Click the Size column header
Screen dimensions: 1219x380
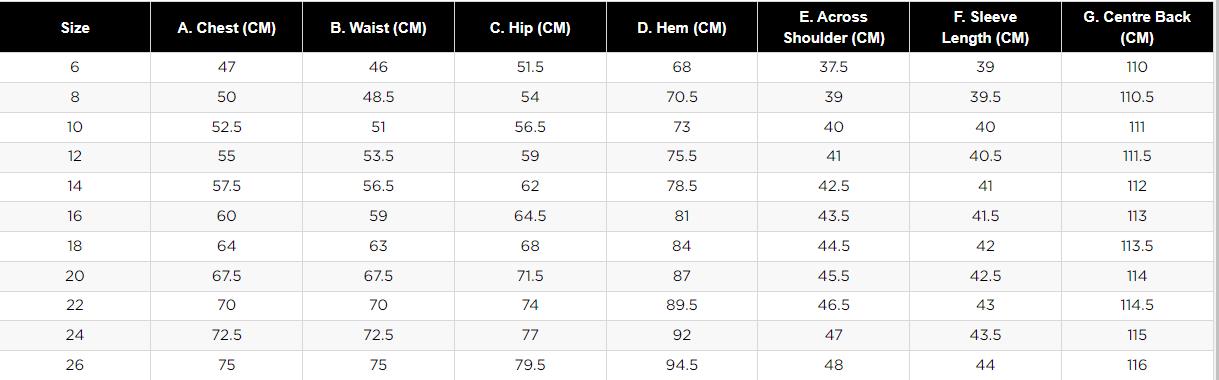click(x=75, y=28)
